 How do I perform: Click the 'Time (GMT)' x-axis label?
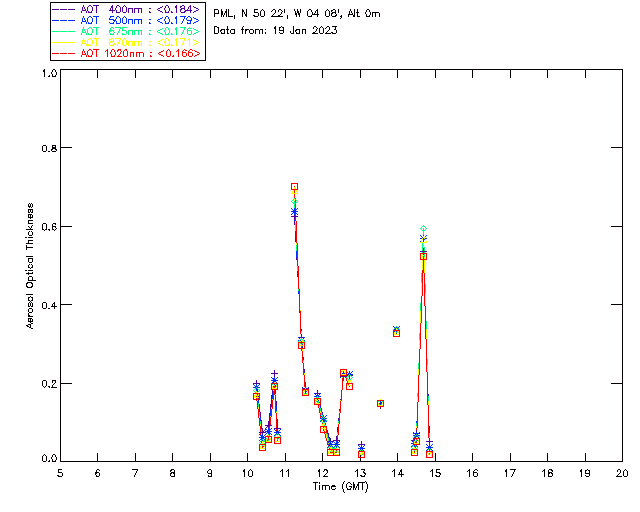coord(342,485)
